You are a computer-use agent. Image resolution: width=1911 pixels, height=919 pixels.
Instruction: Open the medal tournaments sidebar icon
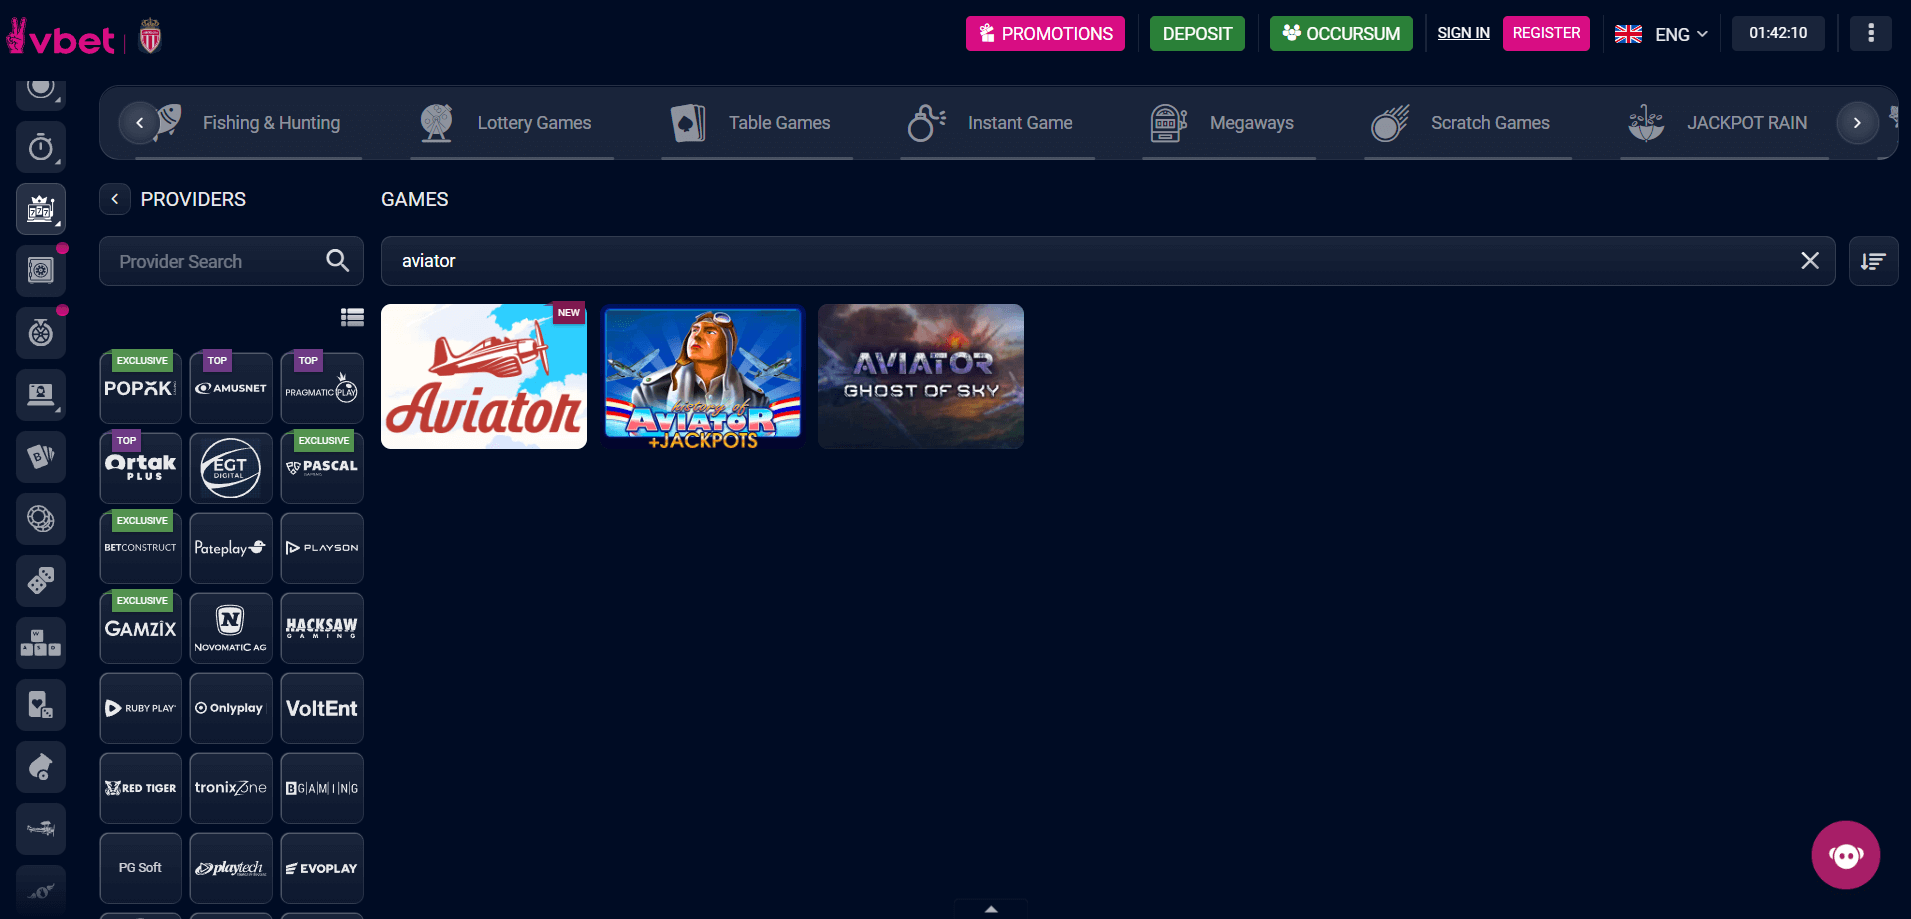pyautogui.click(x=41, y=333)
